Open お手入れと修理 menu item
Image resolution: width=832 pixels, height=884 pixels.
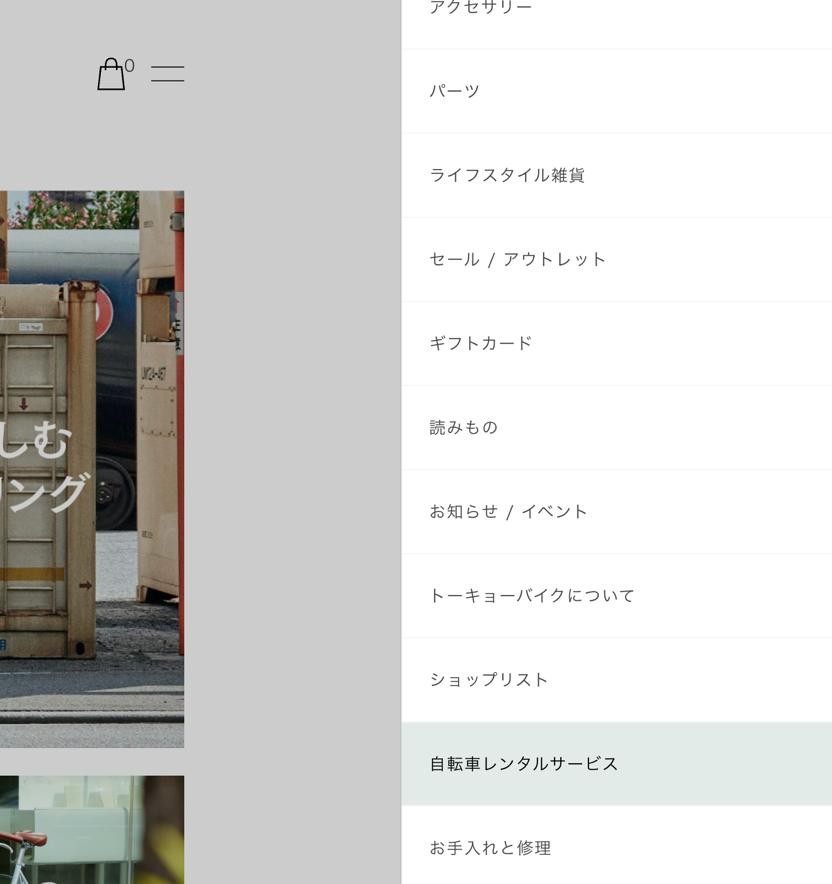coord(490,847)
